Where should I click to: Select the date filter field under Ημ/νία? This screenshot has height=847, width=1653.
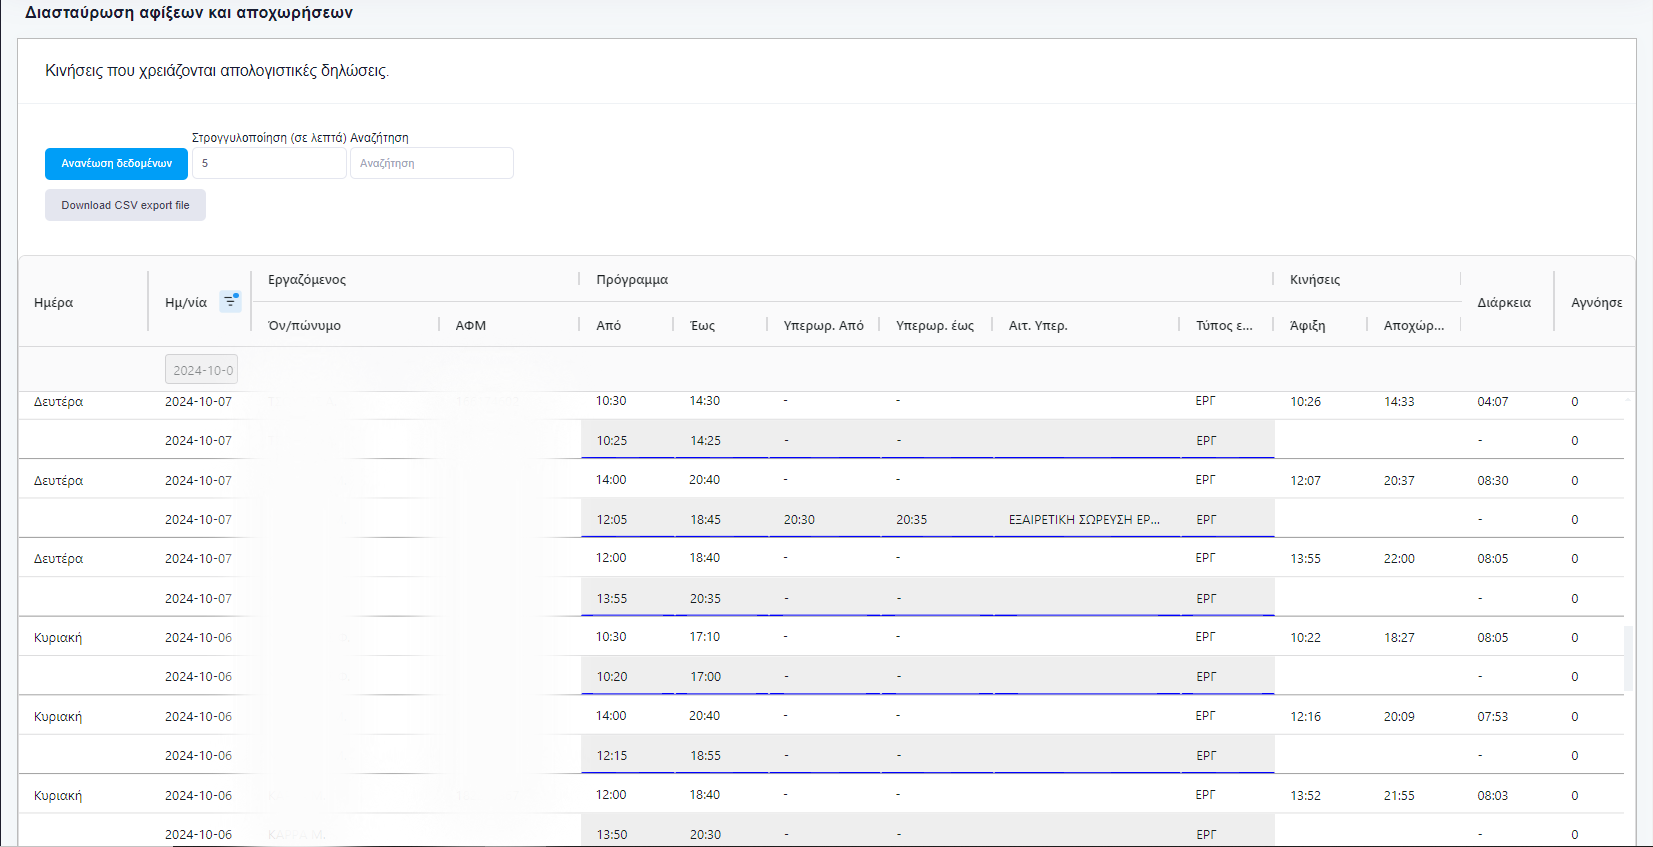[201, 370]
